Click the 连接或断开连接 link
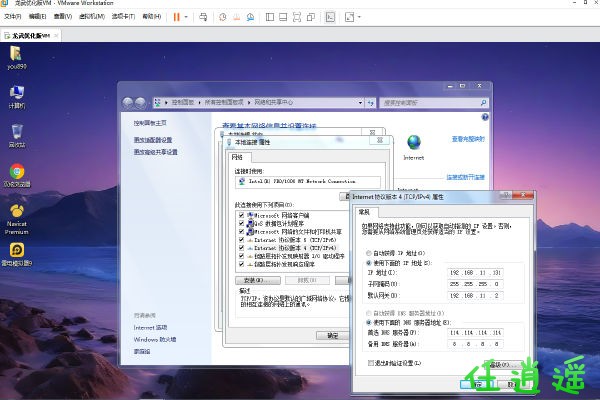This screenshot has height=400, width=600. point(465,177)
